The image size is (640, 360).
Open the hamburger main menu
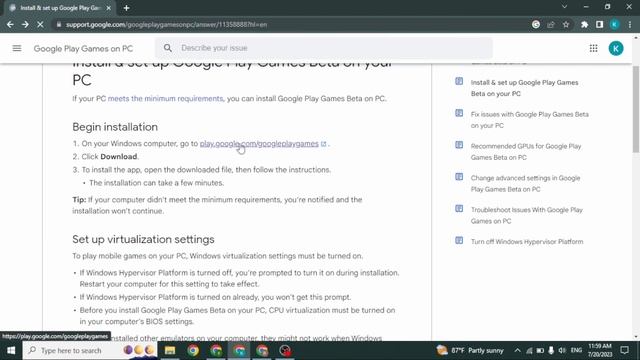pyautogui.click(x=17, y=48)
